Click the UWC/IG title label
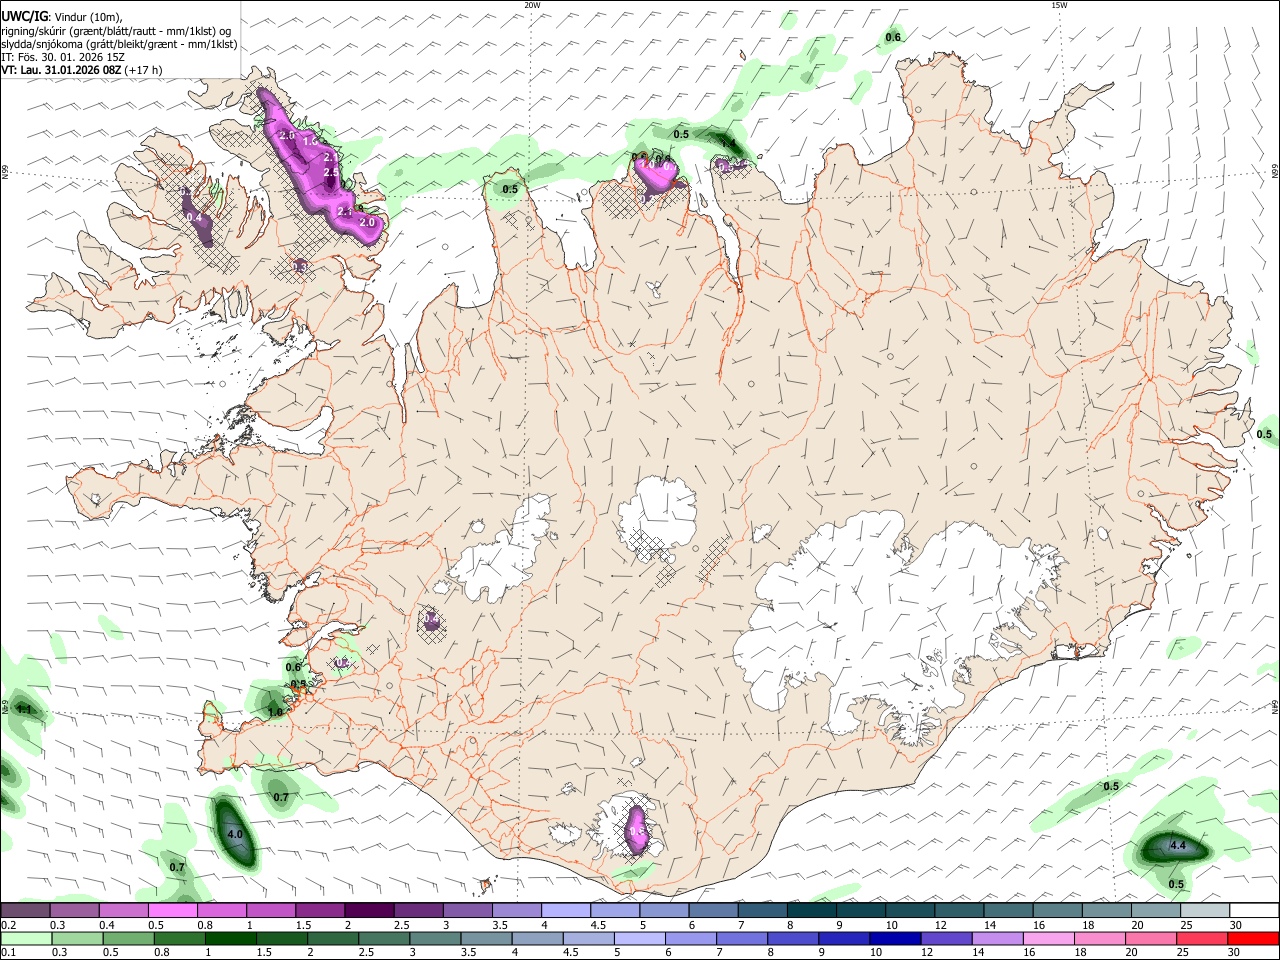 click(24, 17)
